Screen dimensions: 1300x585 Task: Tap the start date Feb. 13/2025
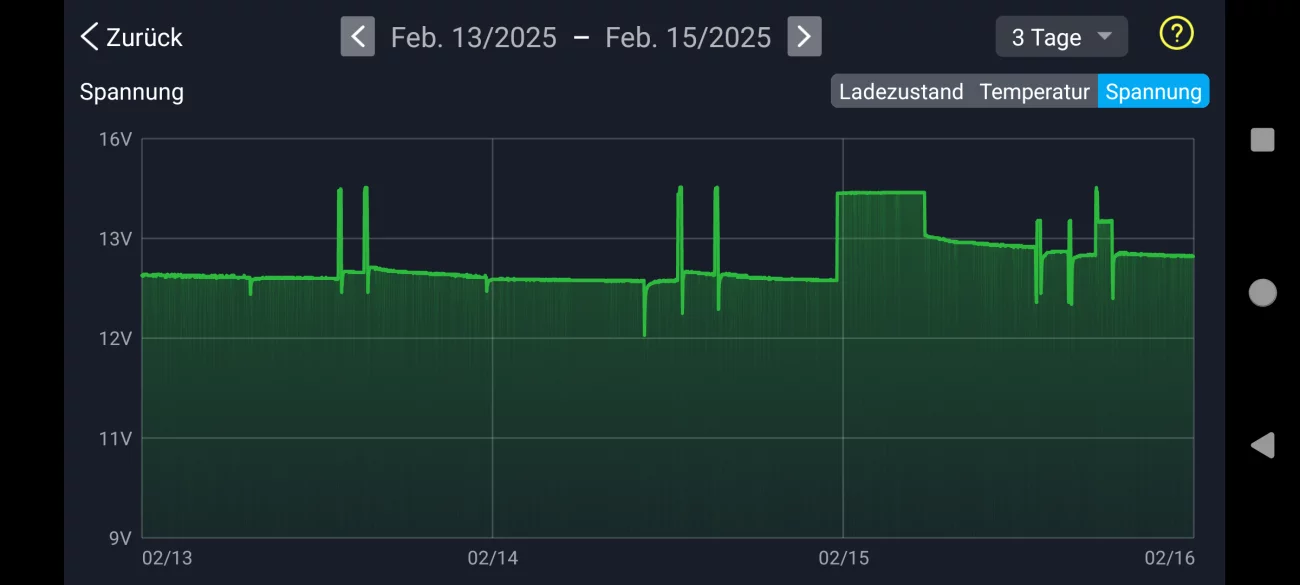click(473, 38)
